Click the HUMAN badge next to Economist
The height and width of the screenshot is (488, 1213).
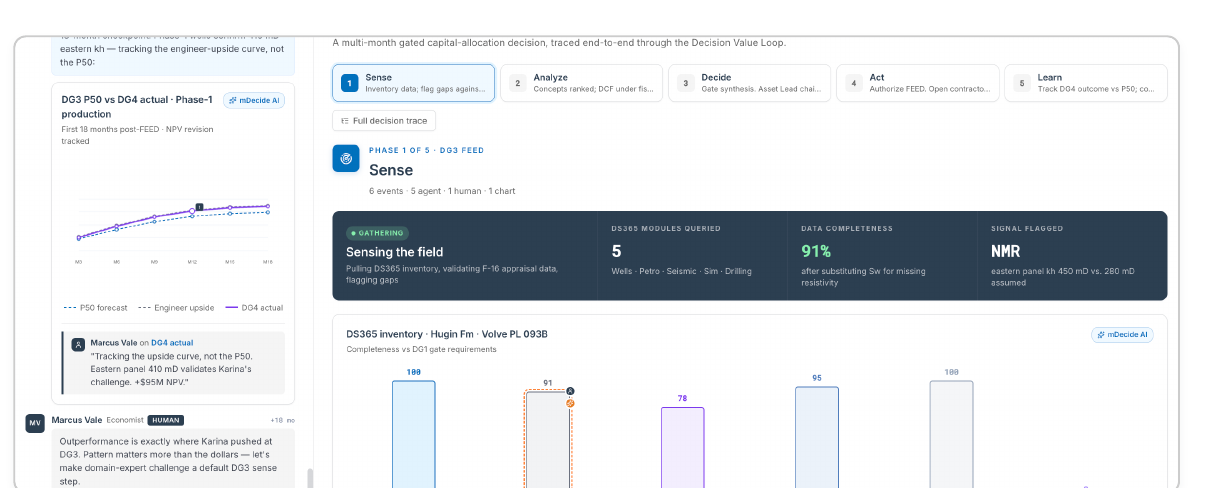166,420
